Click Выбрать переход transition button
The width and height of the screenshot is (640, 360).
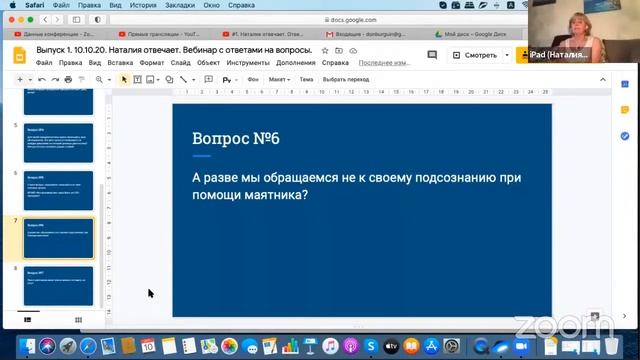(x=346, y=80)
